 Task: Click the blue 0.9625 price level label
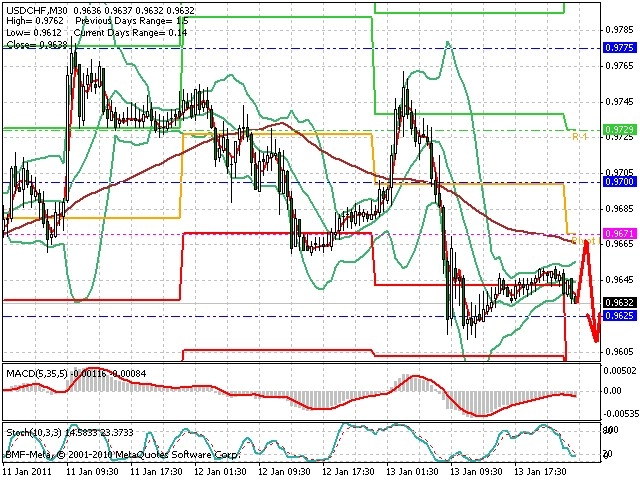tap(620, 316)
